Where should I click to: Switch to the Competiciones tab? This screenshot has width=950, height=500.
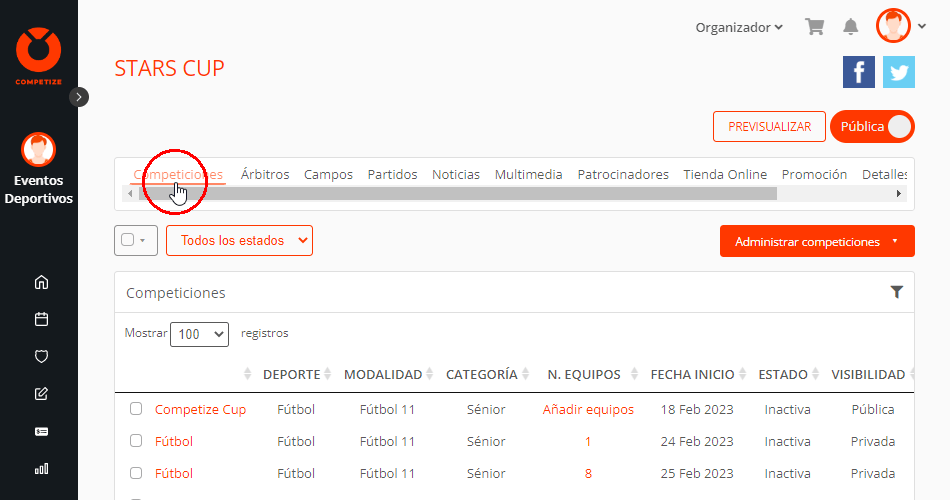[x=178, y=175]
